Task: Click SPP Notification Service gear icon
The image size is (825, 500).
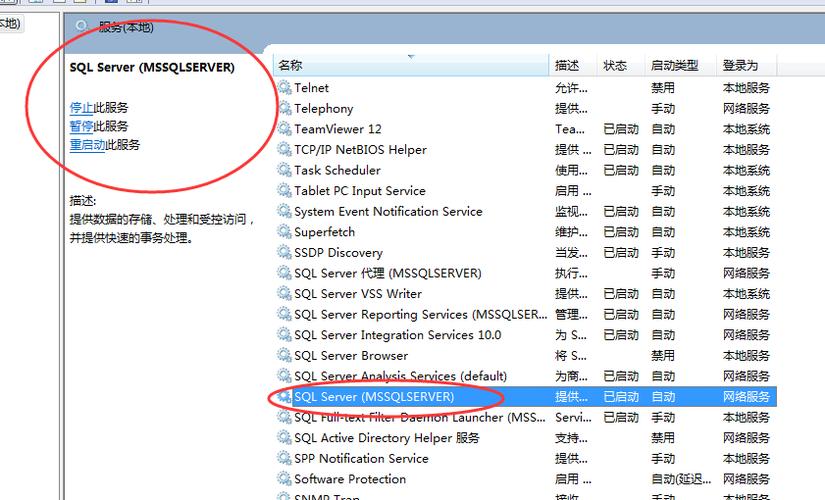Action: pyautogui.click(x=285, y=458)
